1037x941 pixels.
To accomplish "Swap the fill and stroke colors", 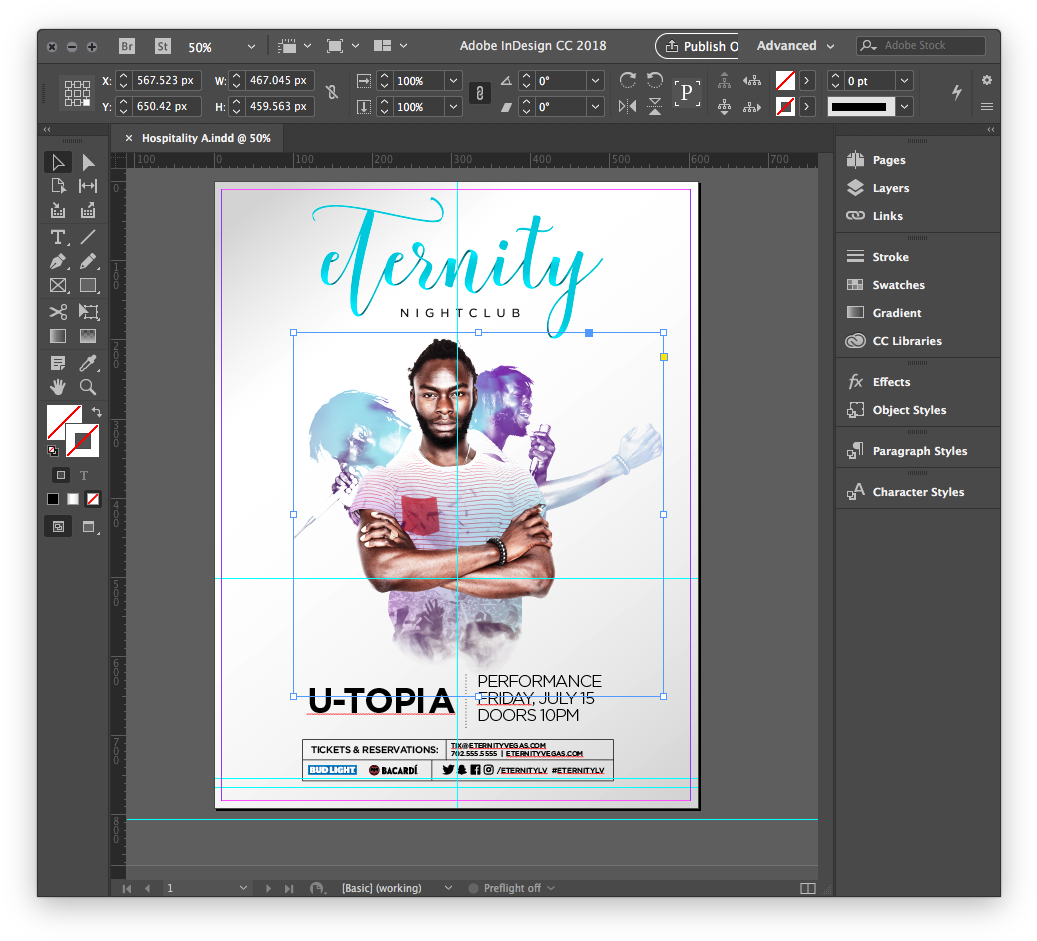I will [96, 411].
